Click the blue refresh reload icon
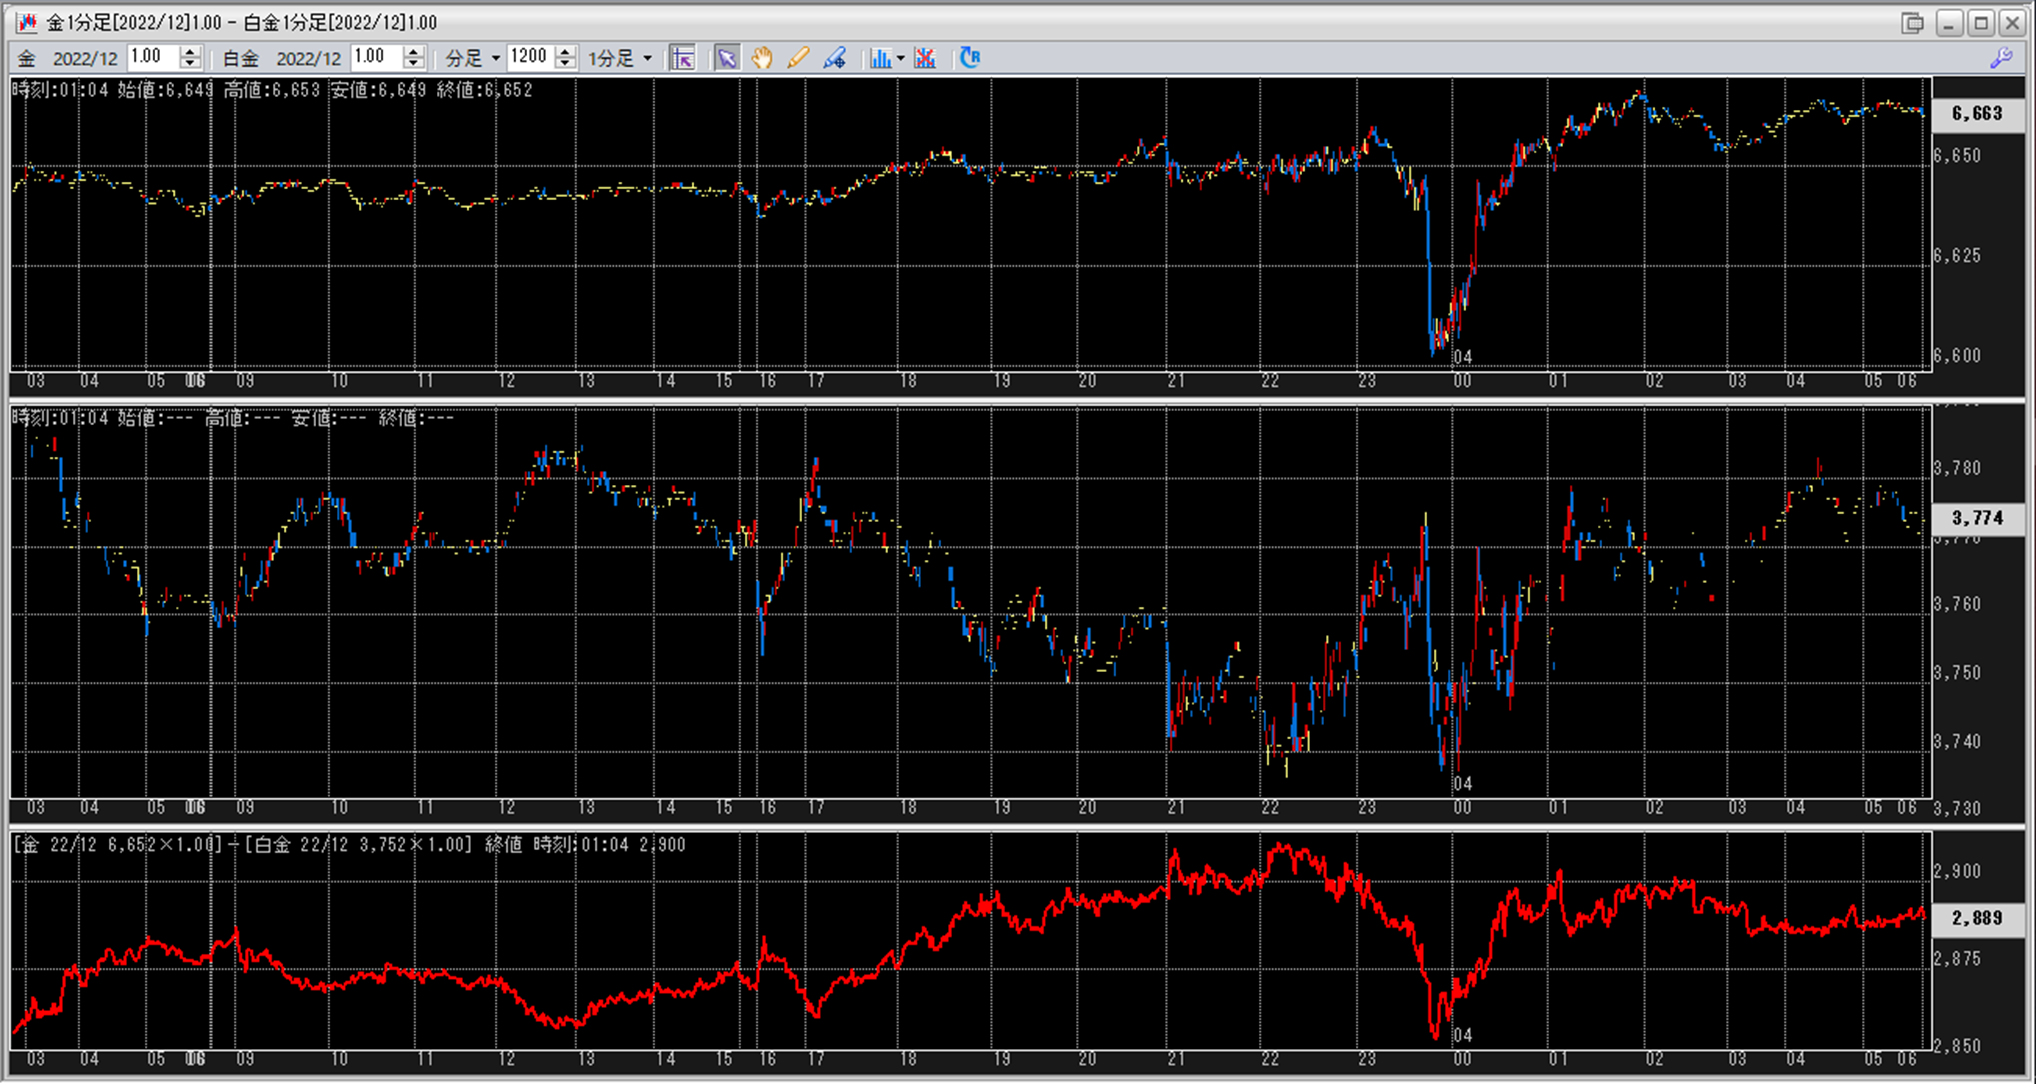Screen dimensions: 2036x1084 [969, 58]
